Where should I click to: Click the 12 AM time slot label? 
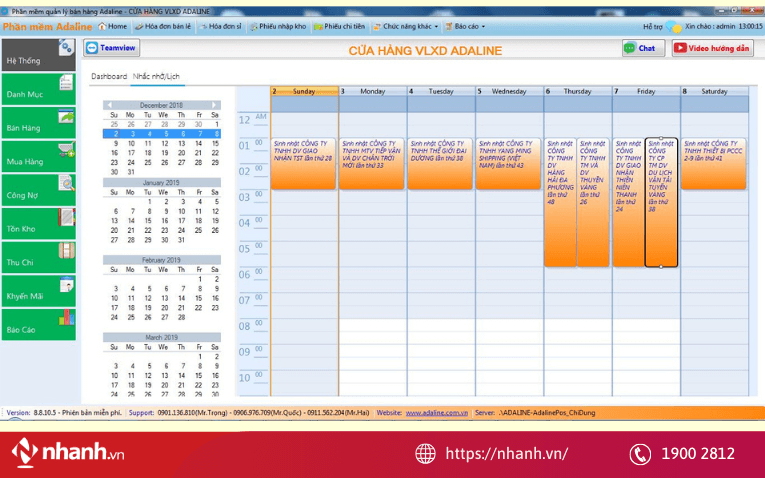pyautogui.click(x=253, y=120)
